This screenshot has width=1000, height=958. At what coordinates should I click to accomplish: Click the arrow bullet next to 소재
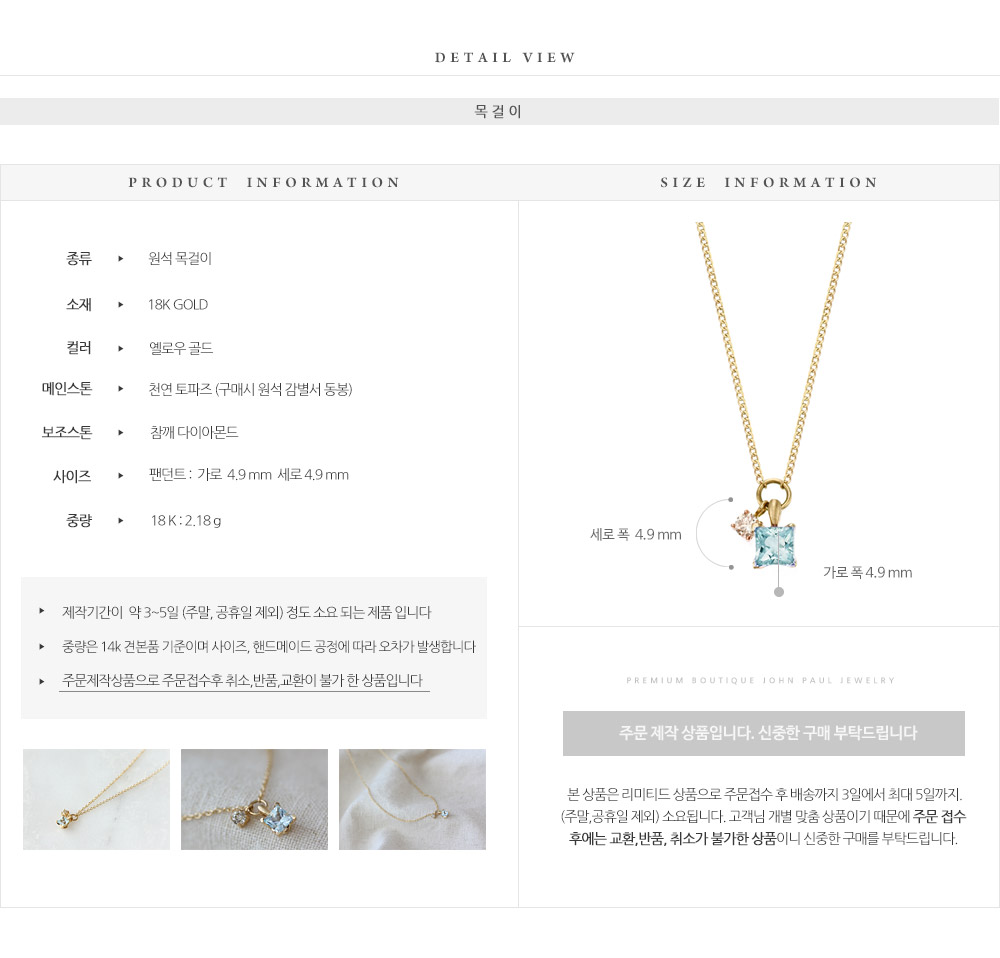pos(121,305)
